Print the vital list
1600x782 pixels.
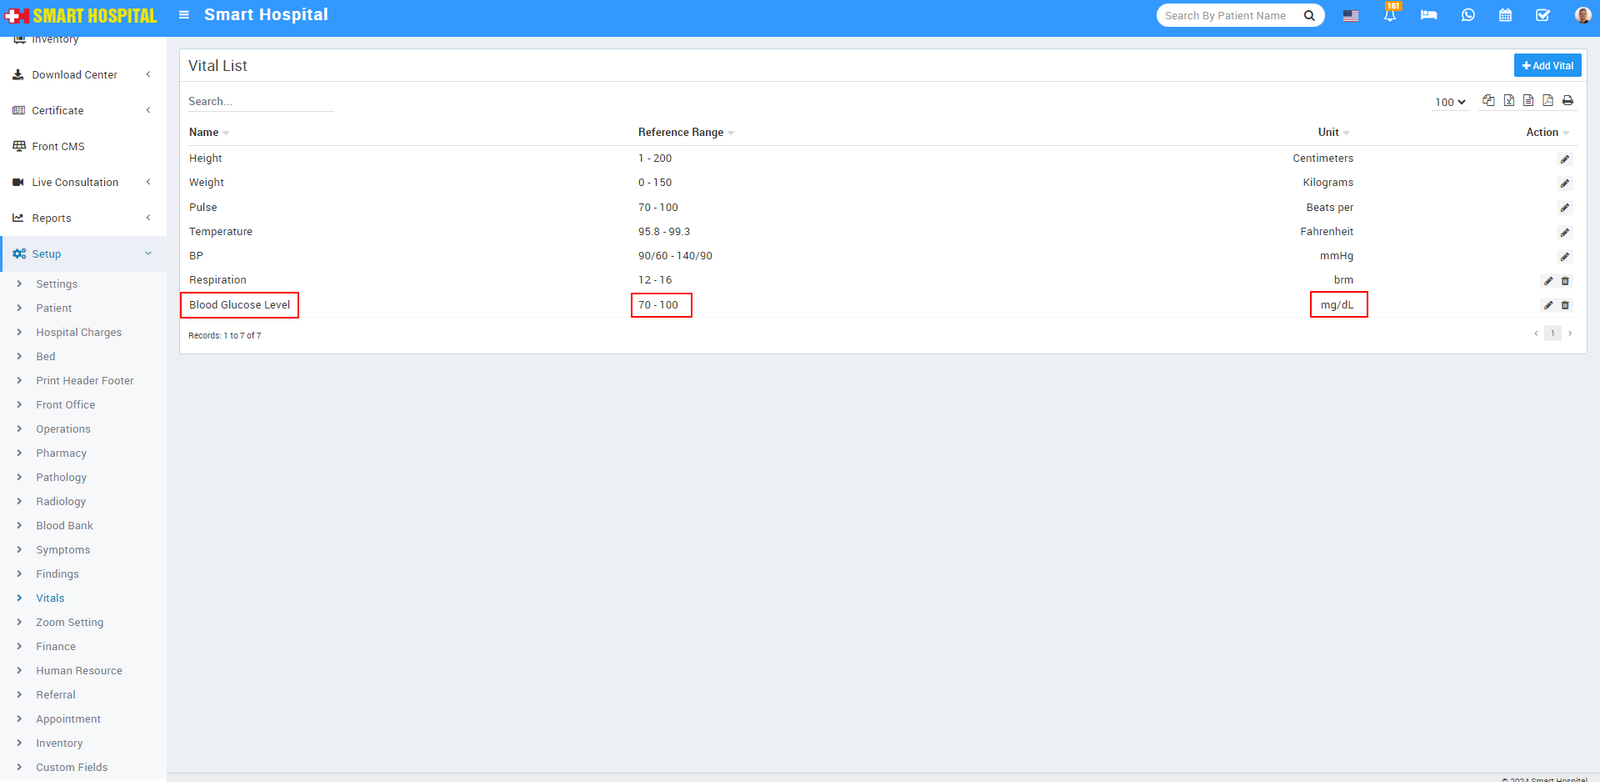tap(1567, 100)
